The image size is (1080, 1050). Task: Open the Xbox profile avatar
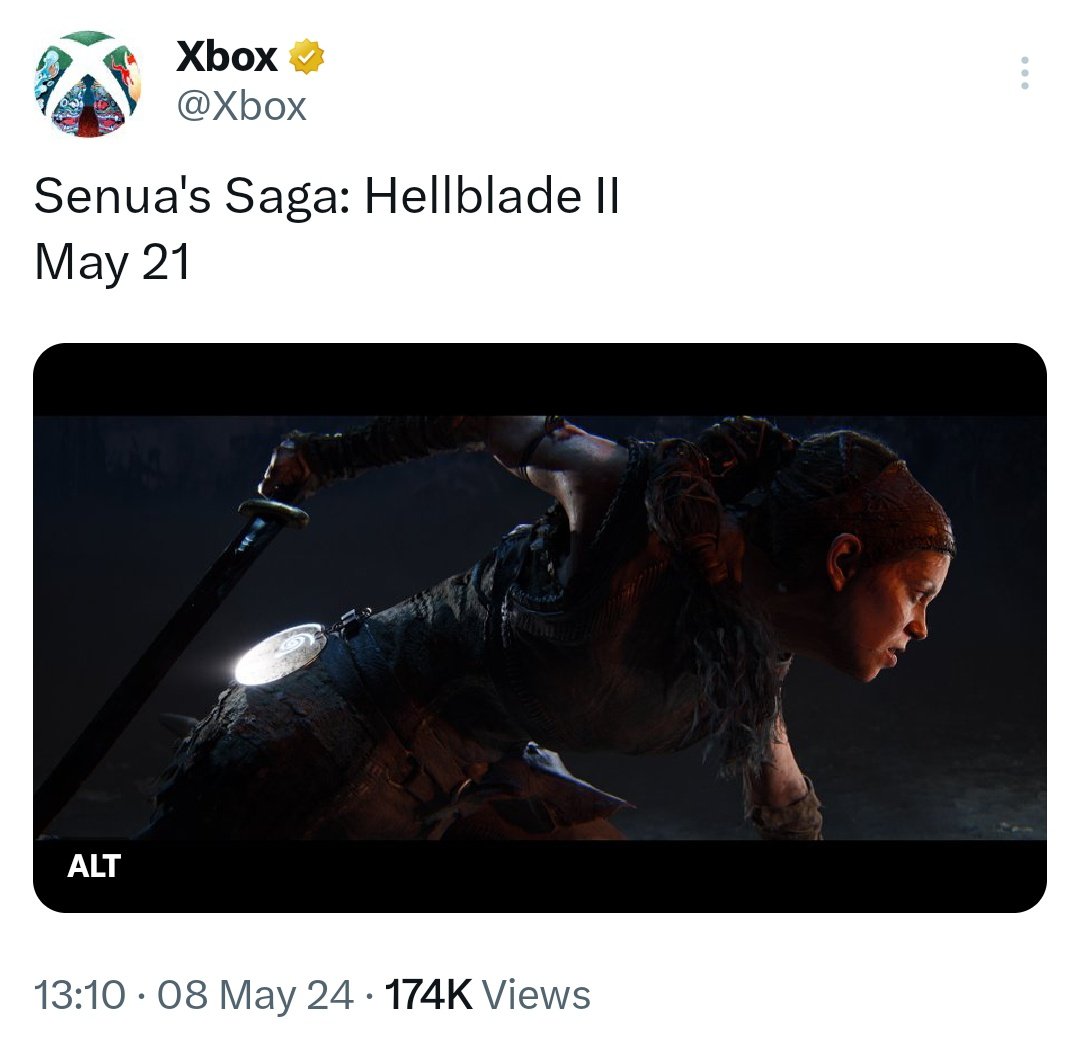[x=87, y=85]
